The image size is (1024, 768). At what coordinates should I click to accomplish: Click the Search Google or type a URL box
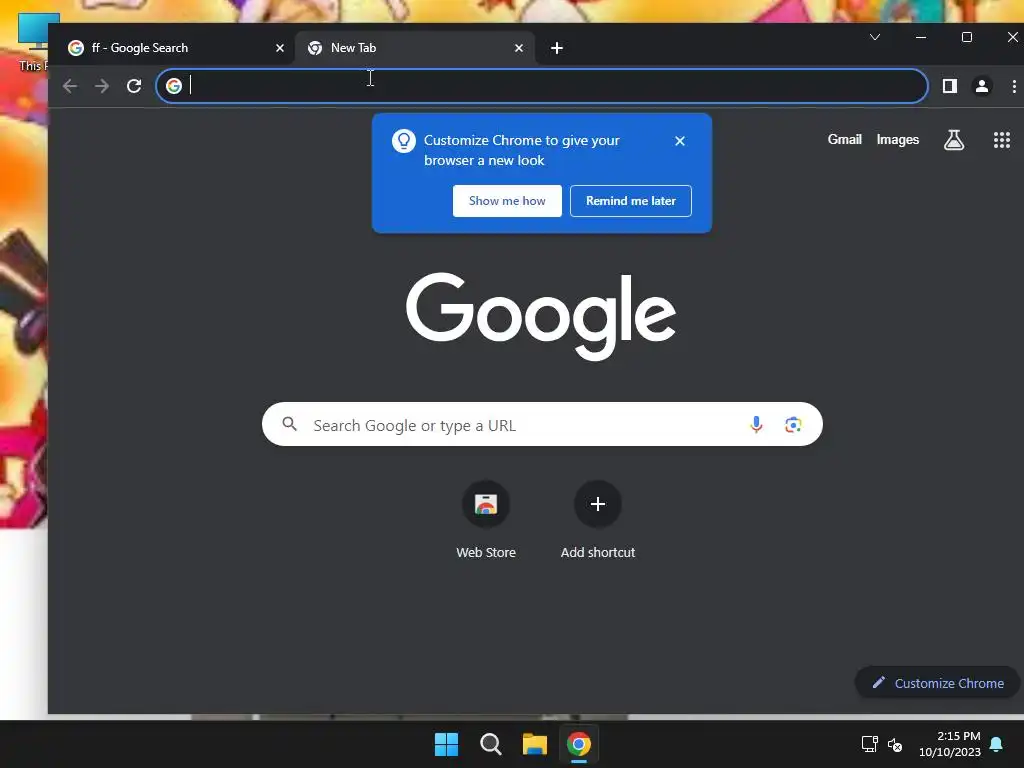[x=542, y=424]
